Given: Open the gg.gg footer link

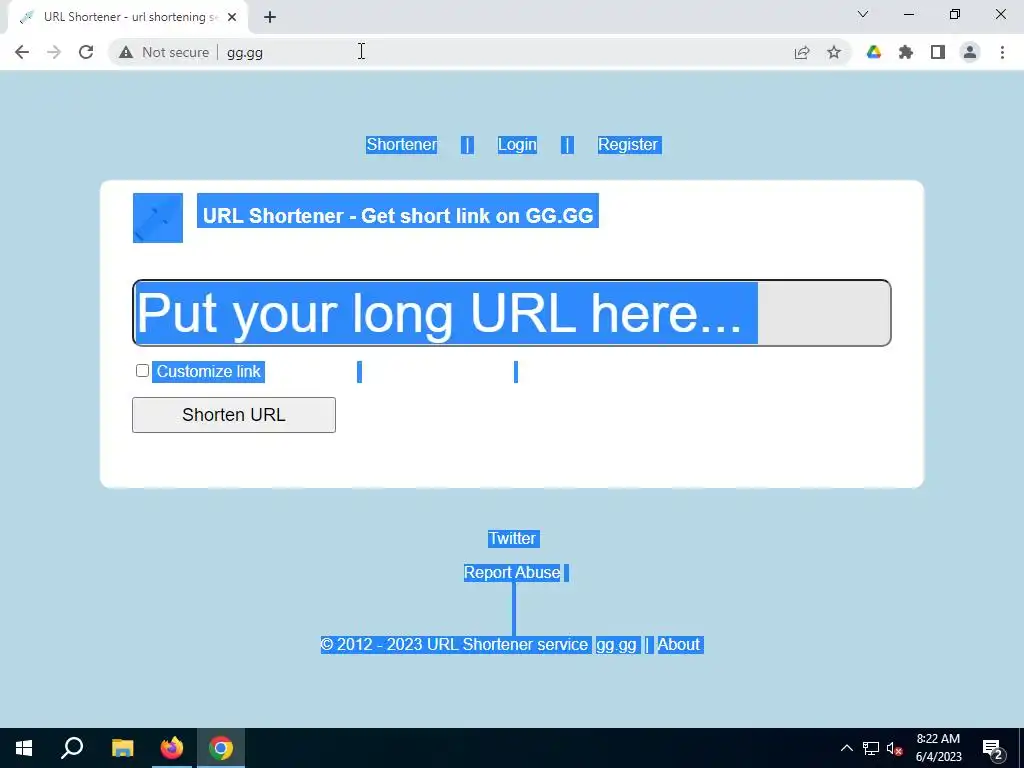Looking at the screenshot, I should coord(616,645).
